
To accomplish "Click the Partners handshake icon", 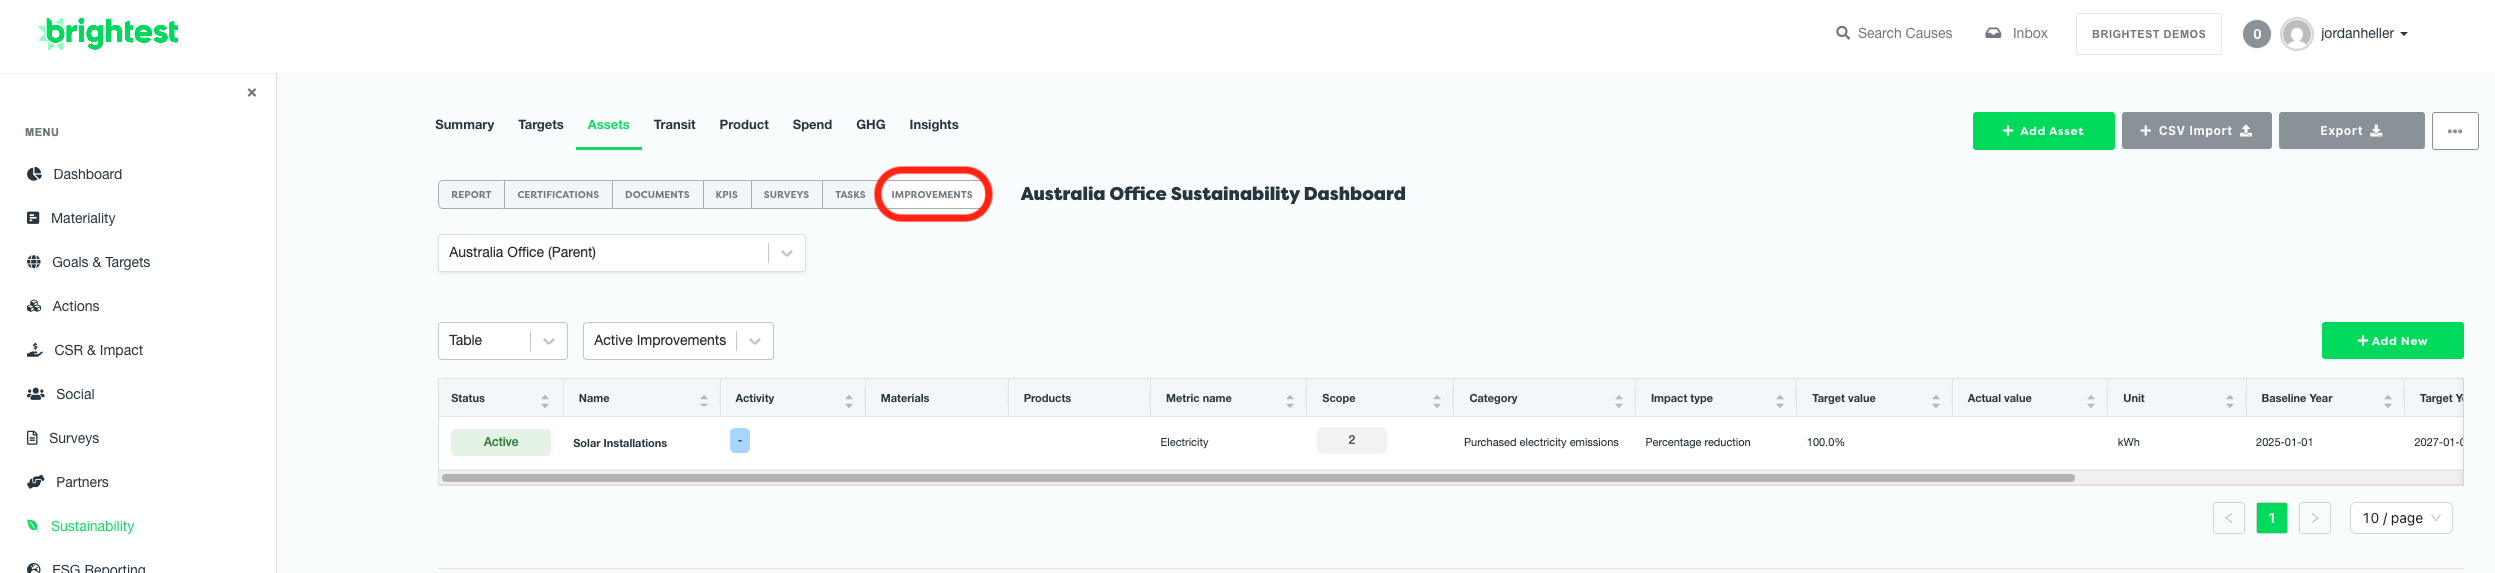I will (36, 482).
